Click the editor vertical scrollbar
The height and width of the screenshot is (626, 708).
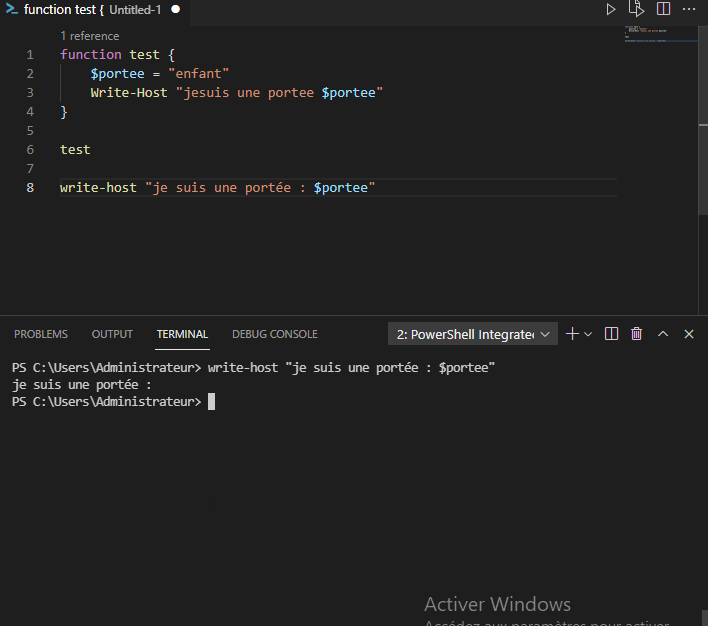703,90
